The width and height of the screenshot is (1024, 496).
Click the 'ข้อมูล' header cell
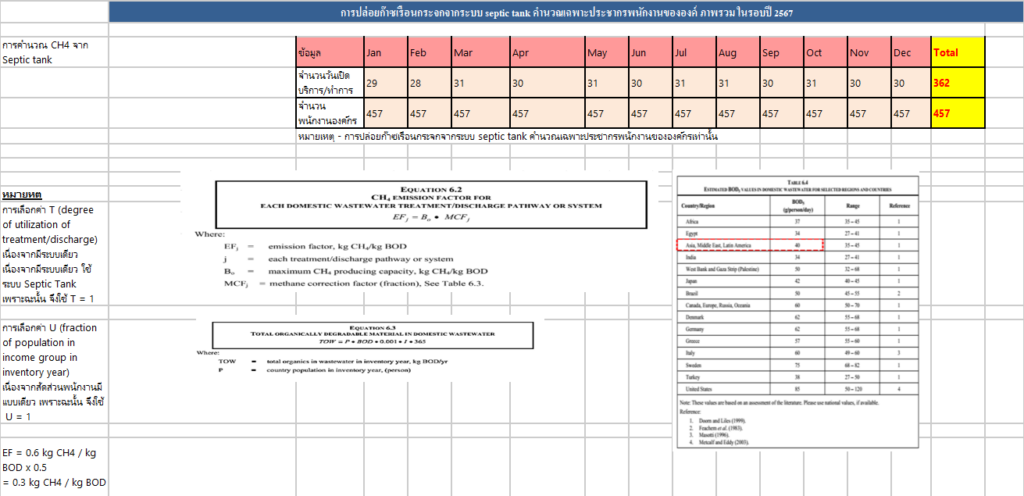(x=328, y=52)
